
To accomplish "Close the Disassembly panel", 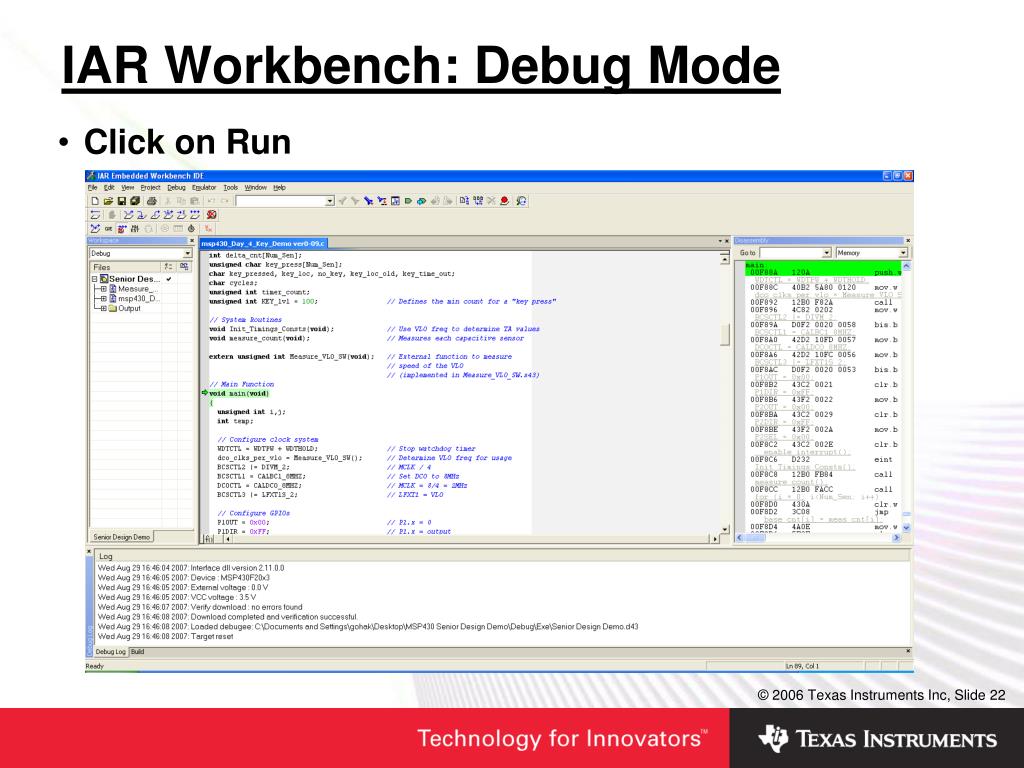I will [908, 241].
